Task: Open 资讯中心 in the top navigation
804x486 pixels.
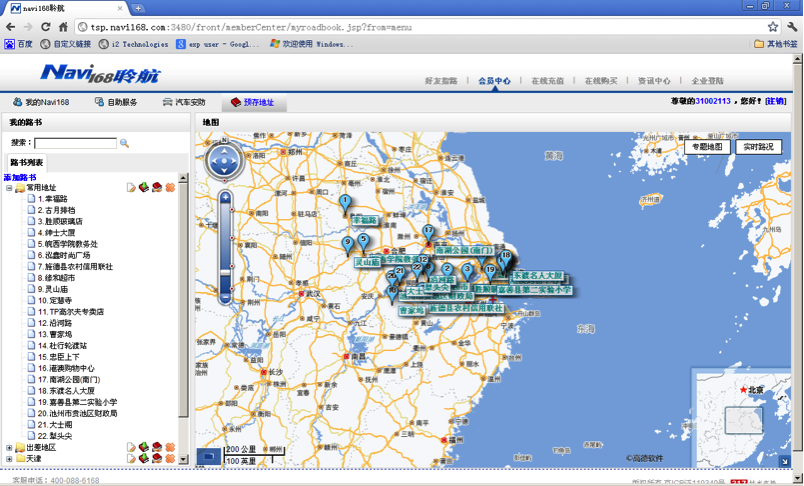Action: point(654,80)
